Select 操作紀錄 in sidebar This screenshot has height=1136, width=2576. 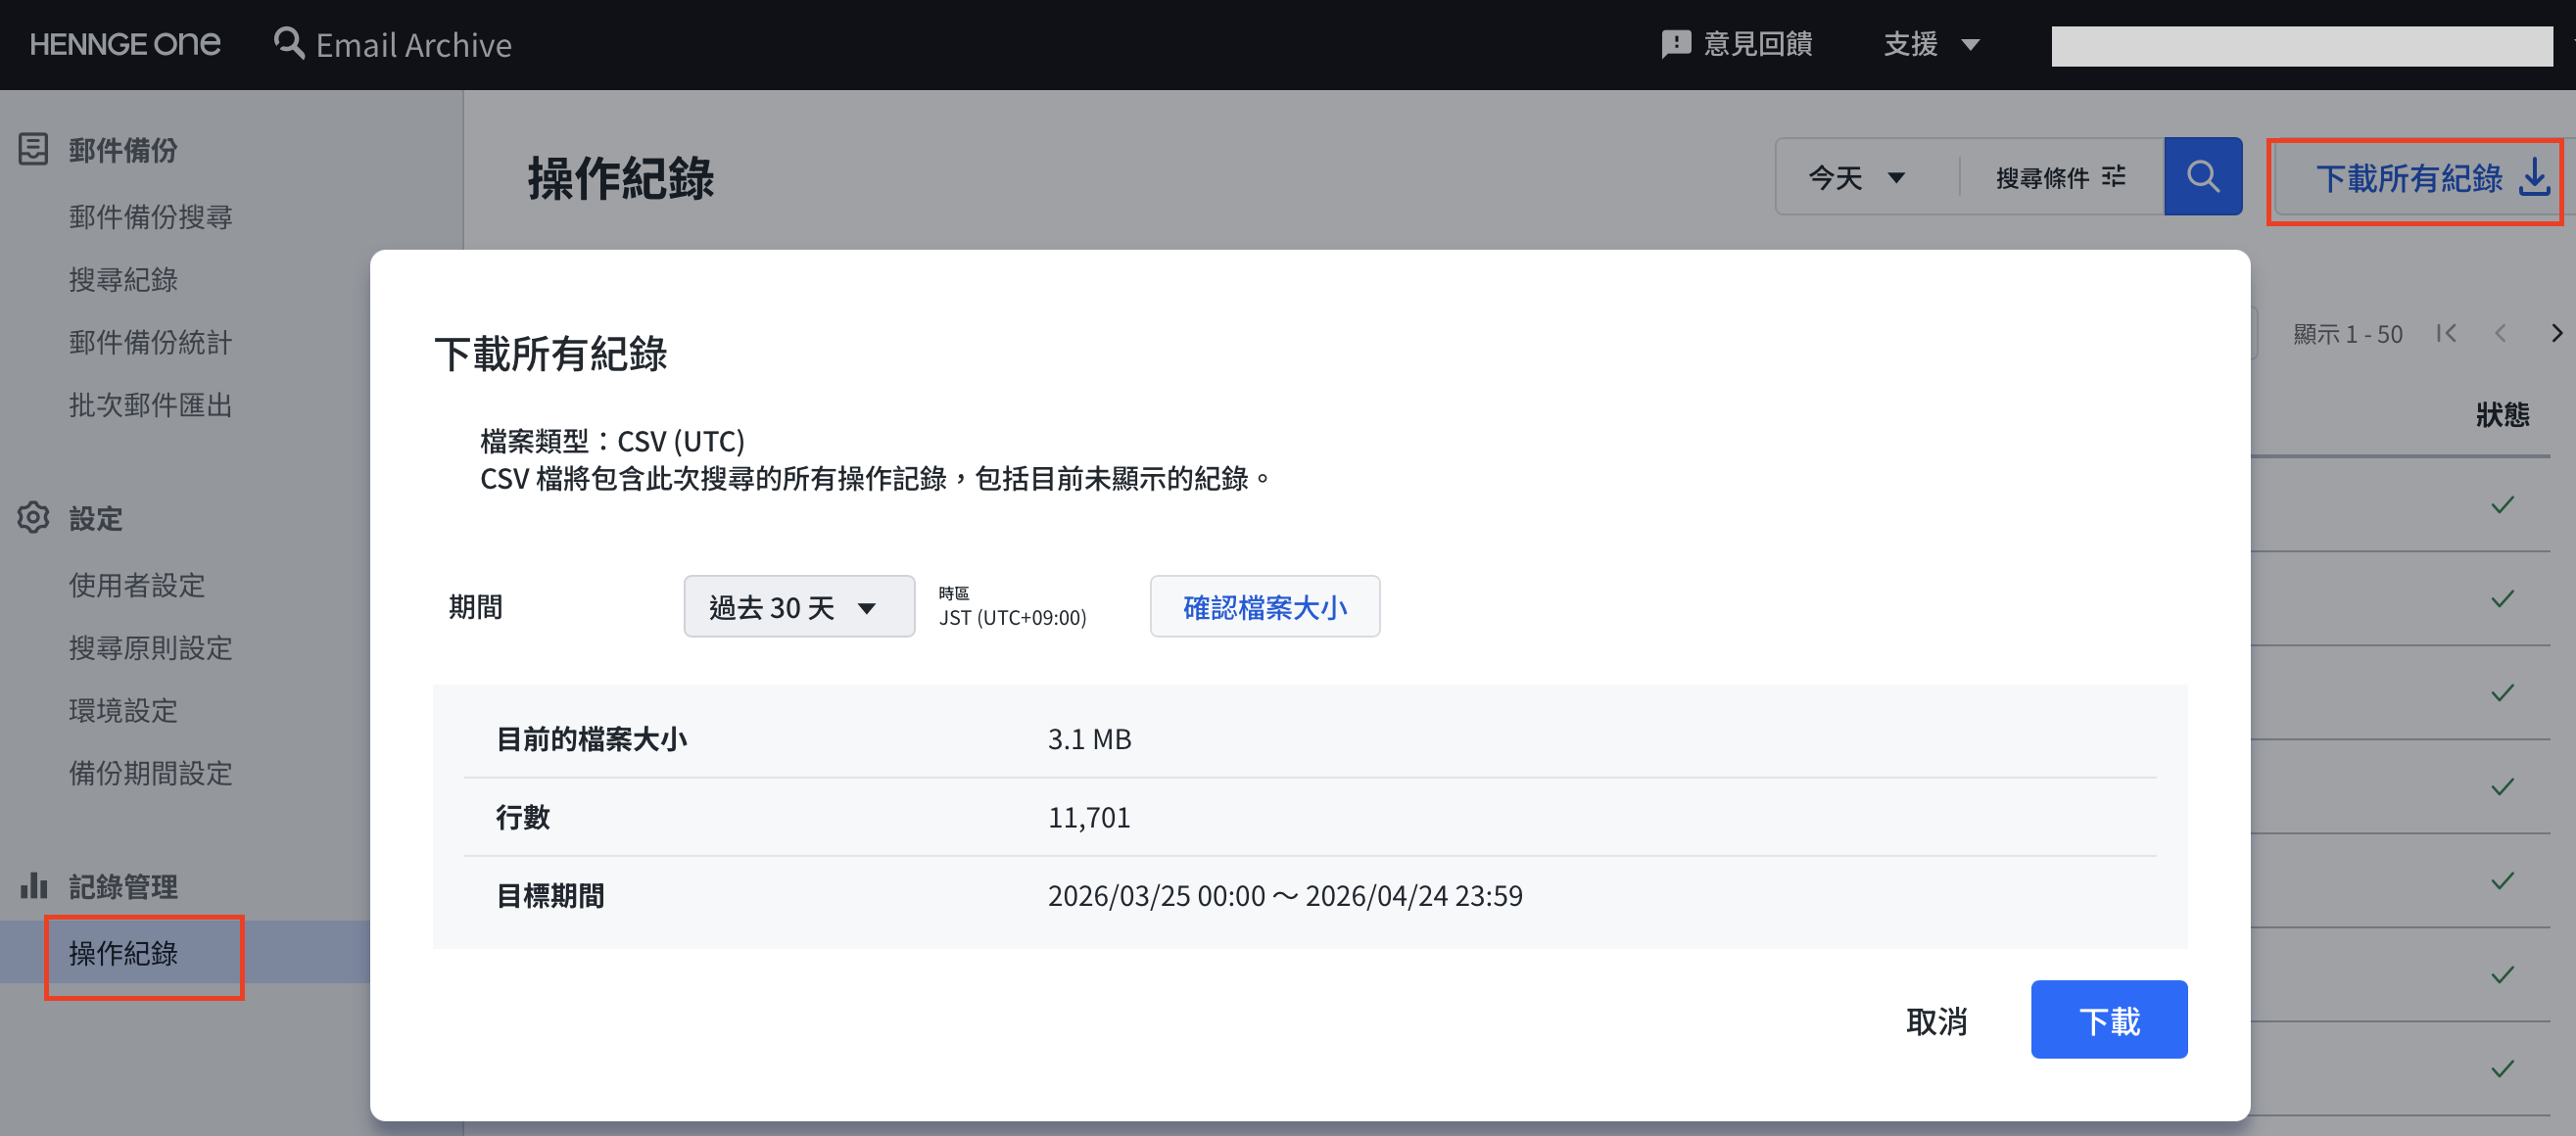[123, 953]
